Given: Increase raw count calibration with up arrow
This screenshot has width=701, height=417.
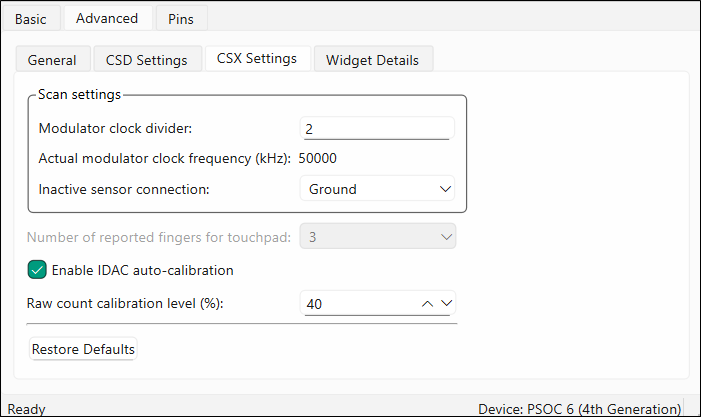Looking at the screenshot, I should [428, 303].
